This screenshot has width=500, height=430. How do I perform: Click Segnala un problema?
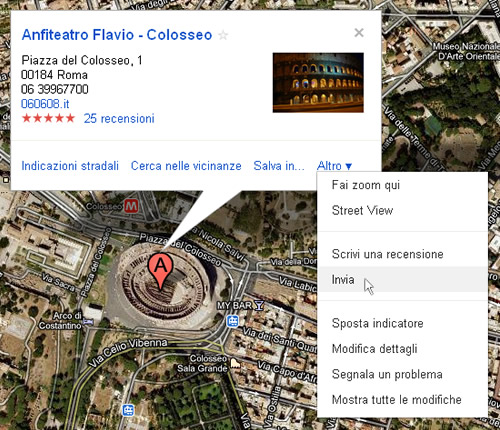click(387, 374)
